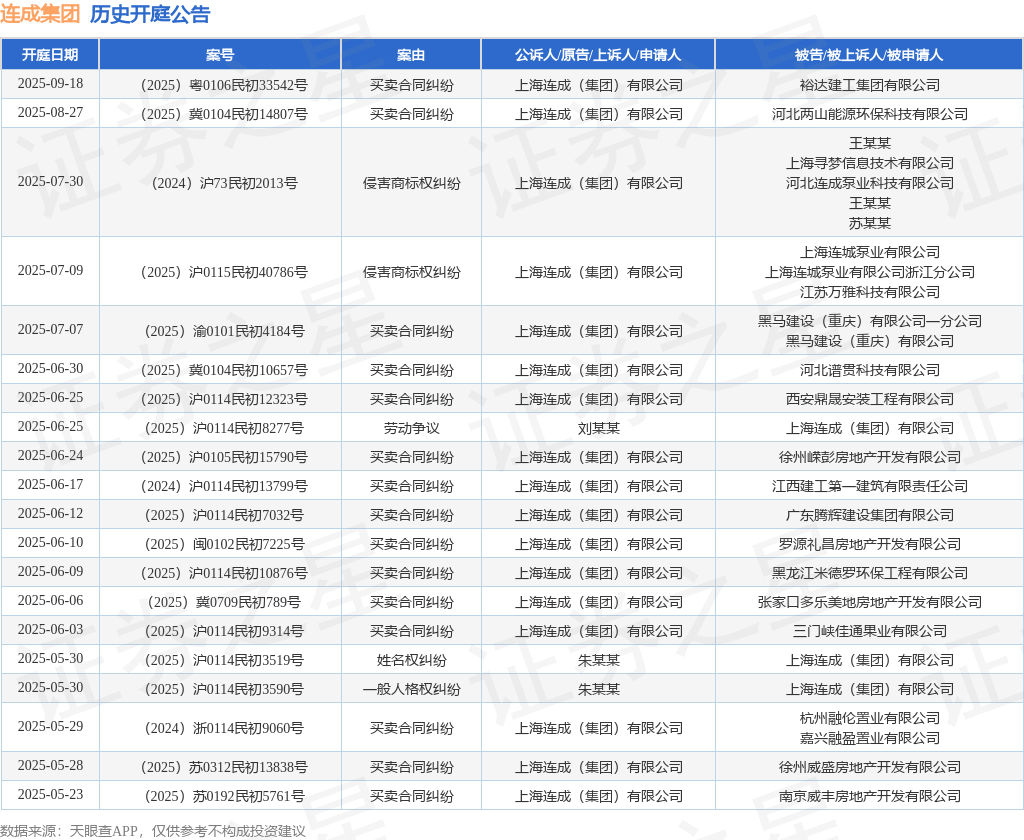Click date cell 2025-05-28
This screenshot has width=1024, height=840.
[50, 766]
